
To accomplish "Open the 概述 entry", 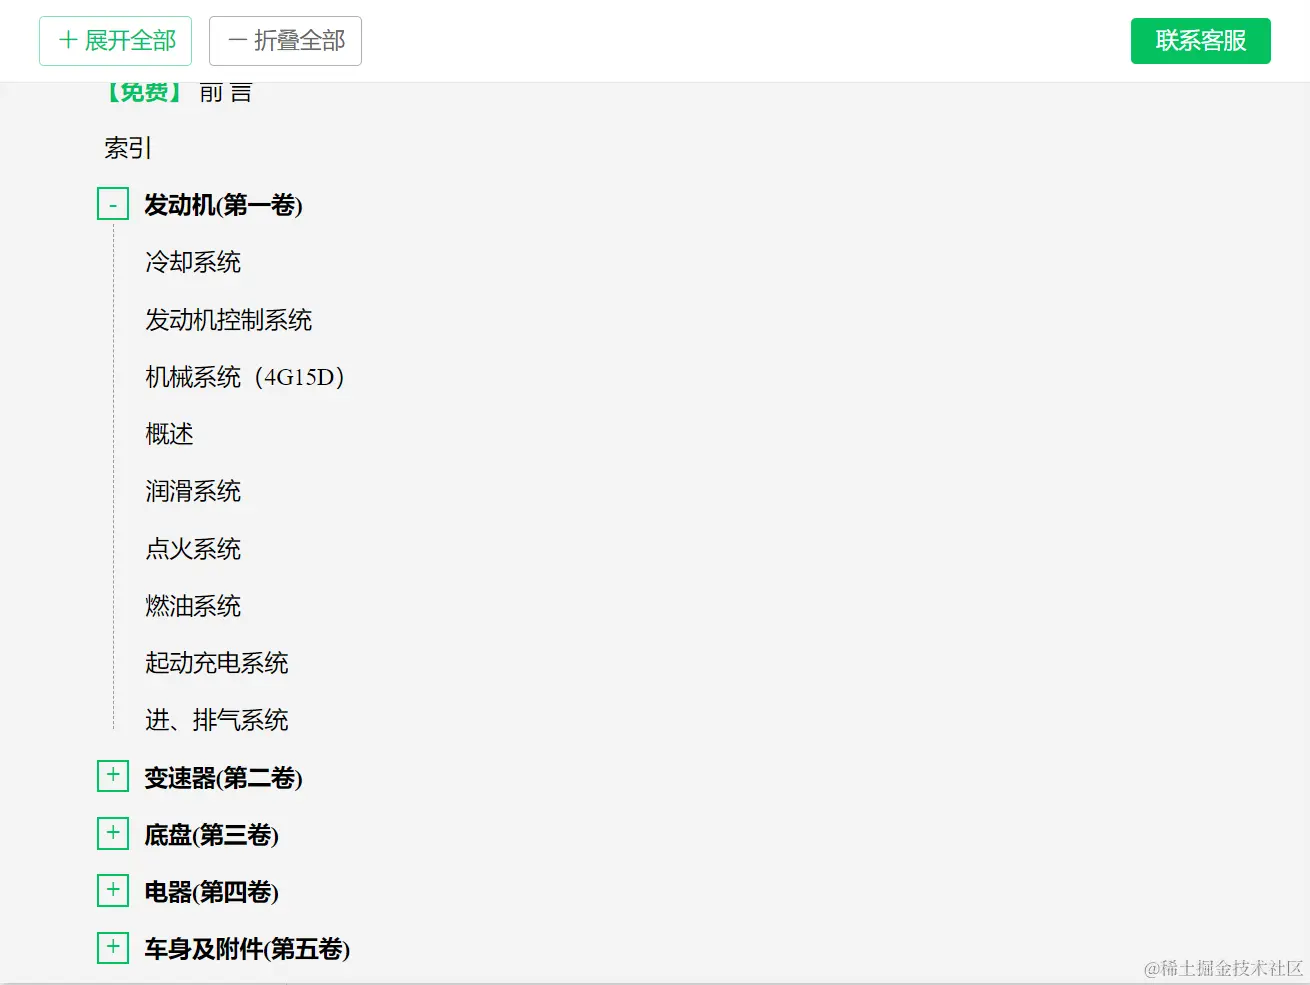I will click(x=168, y=434).
